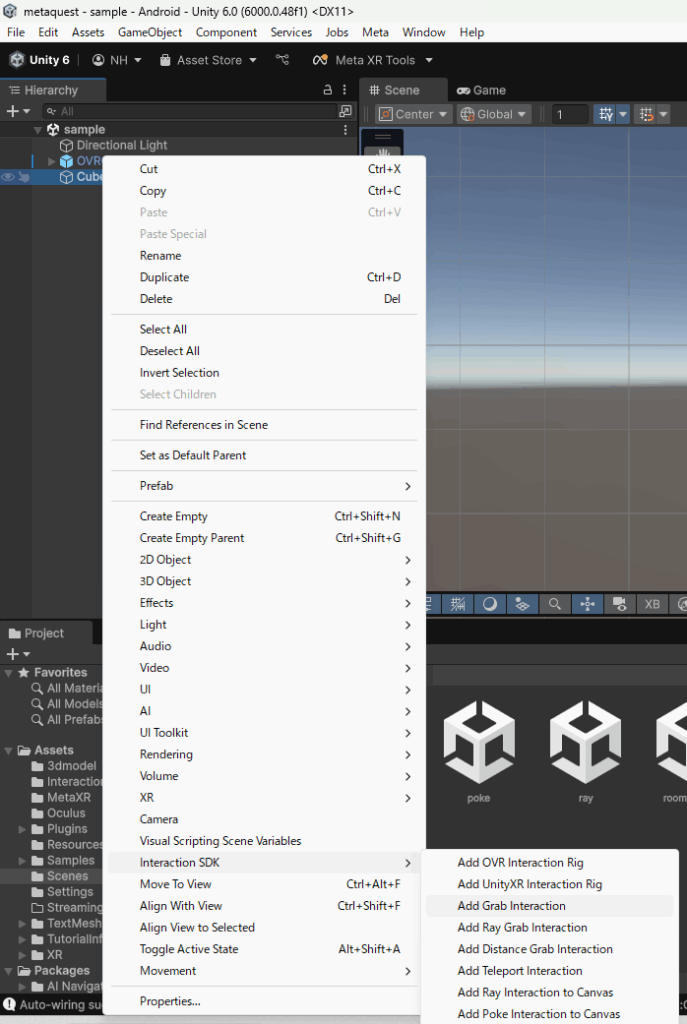Image resolution: width=687 pixels, height=1024 pixels.
Task: Choose Cut from the context menu
Action: click(264, 169)
